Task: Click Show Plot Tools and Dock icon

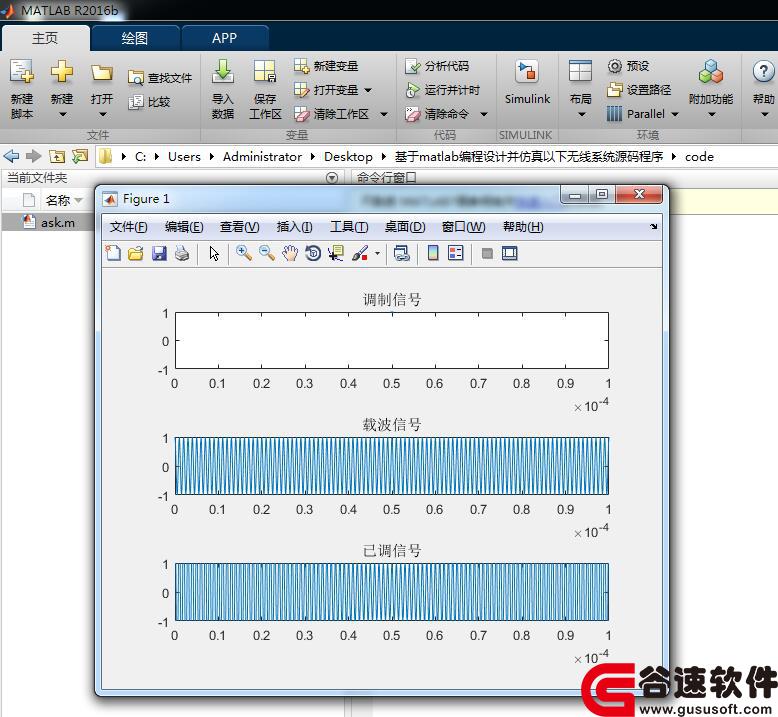Action: 510,254
